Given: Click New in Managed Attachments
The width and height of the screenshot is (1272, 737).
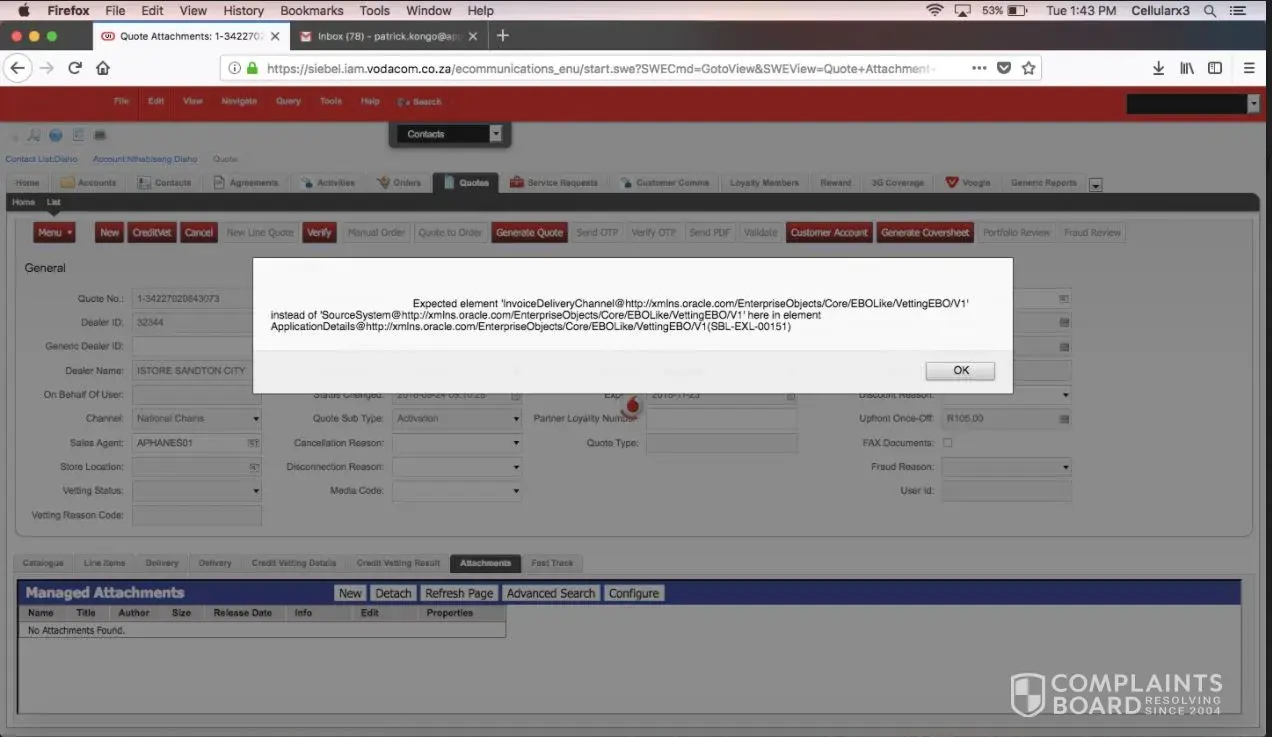Looking at the screenshot, I should pos(350,593).
